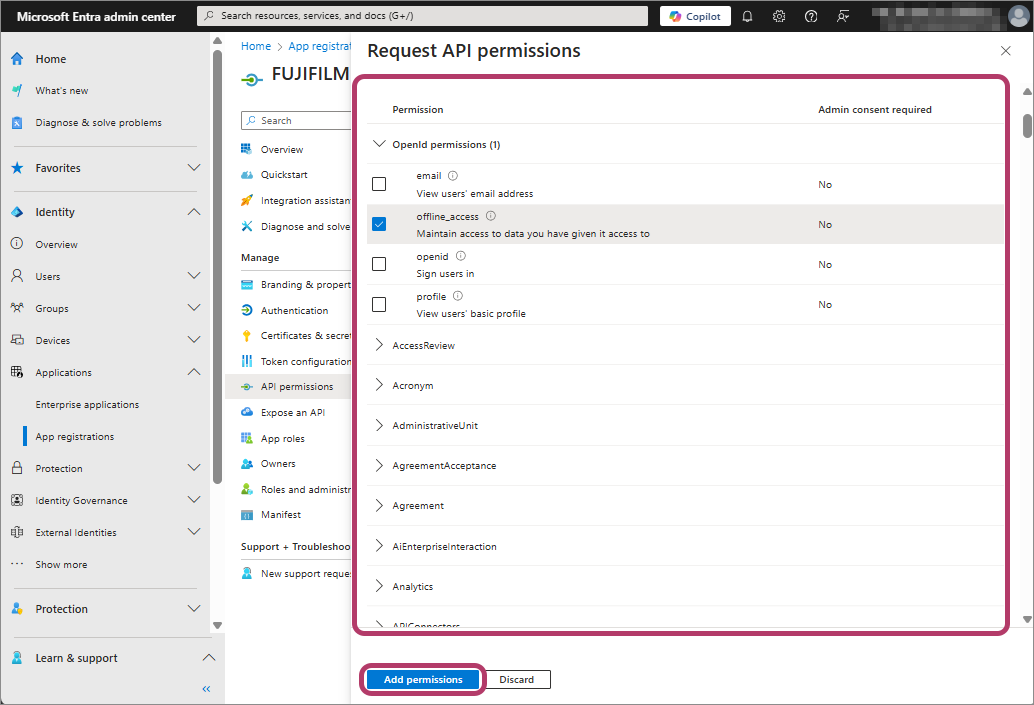Collapse the sidebar with double-chevron icon

coord(206,689)
